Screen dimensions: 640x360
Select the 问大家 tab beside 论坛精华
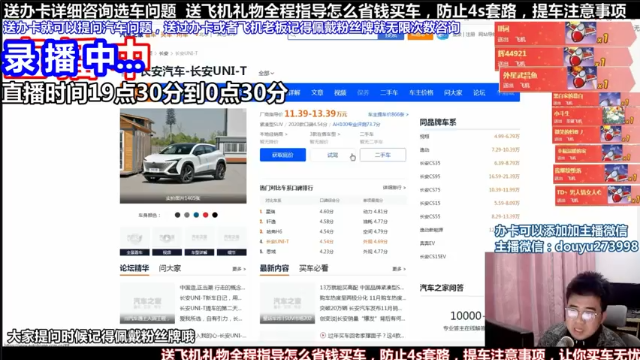(170, 268)
